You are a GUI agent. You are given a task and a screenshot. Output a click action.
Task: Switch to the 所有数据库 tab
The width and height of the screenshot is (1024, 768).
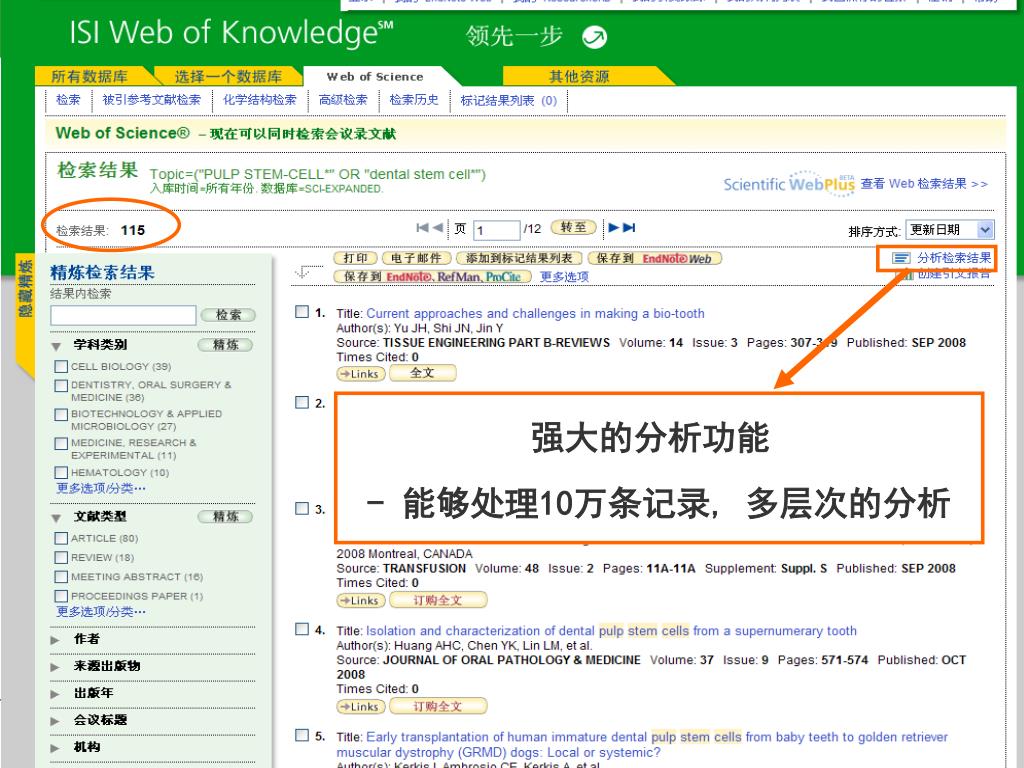point(91,76)
